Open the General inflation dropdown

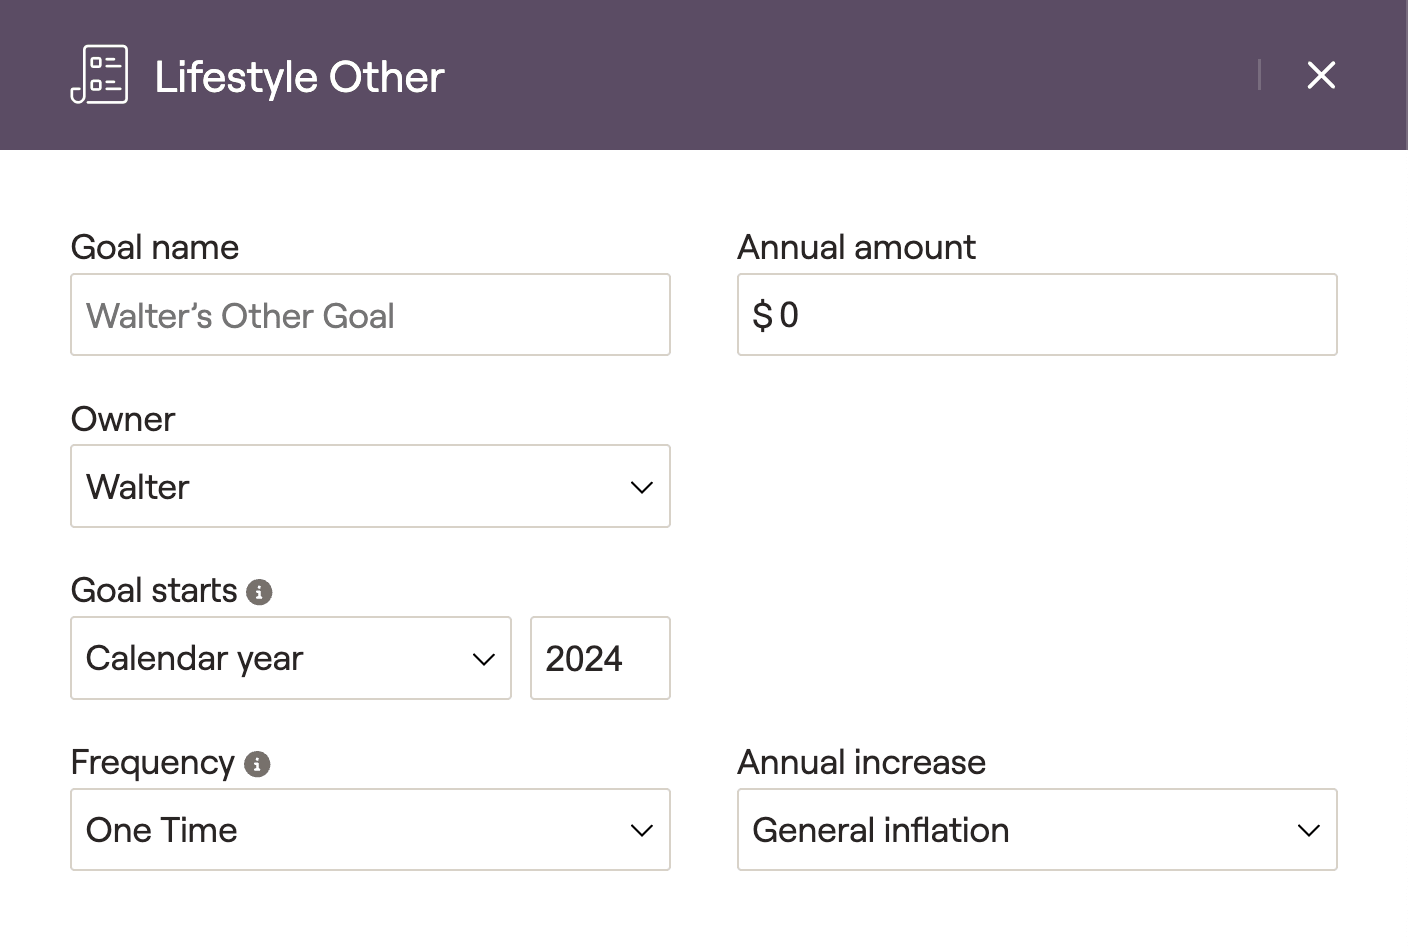[x=1037, y=830]
